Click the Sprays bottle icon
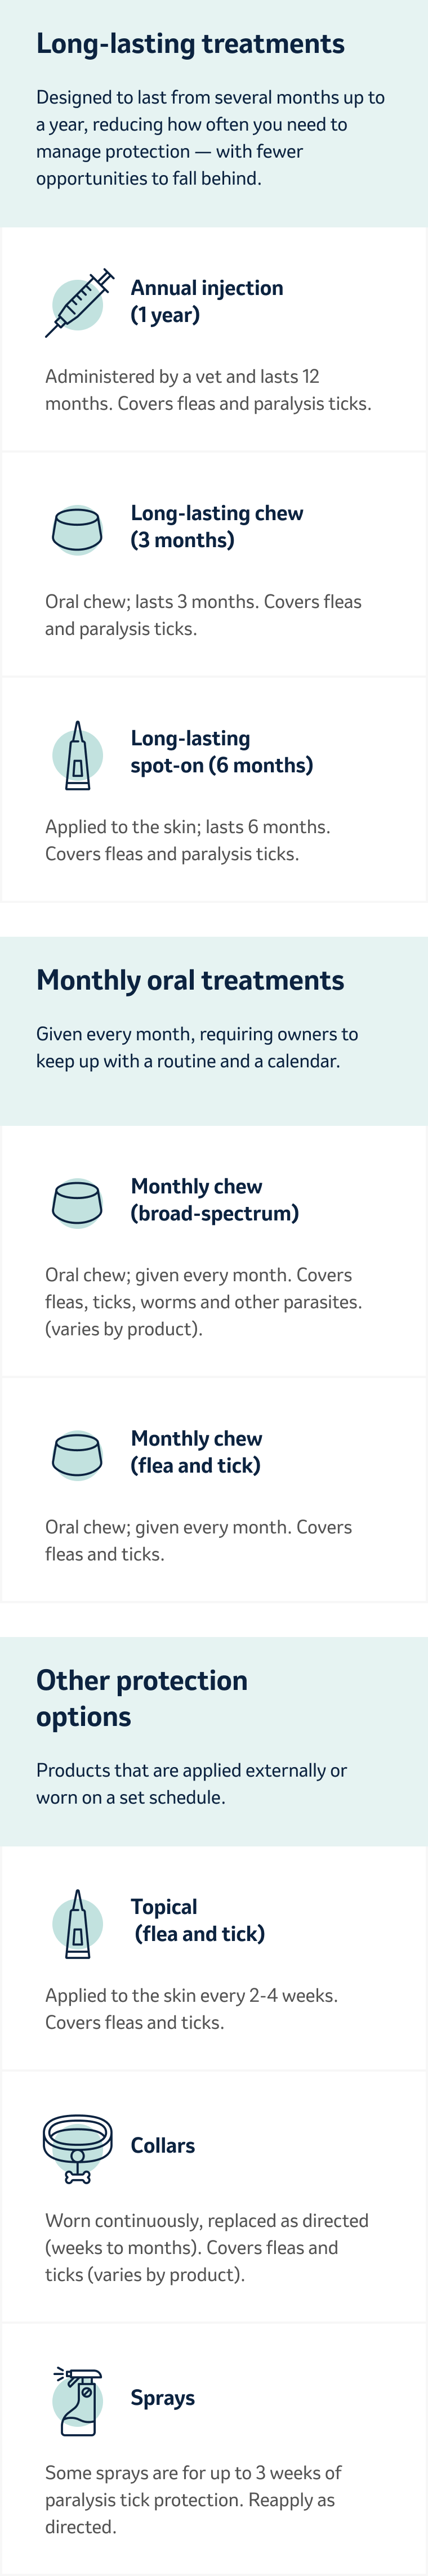Viewport: 428px width, 2576px height. point(79,2400)
